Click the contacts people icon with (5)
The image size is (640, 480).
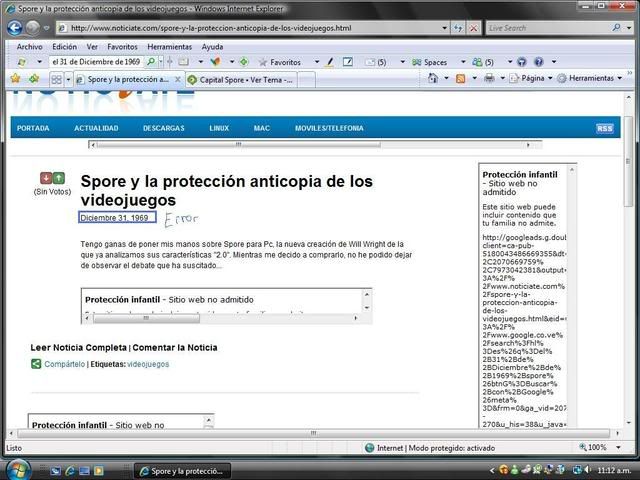point(483,62)
